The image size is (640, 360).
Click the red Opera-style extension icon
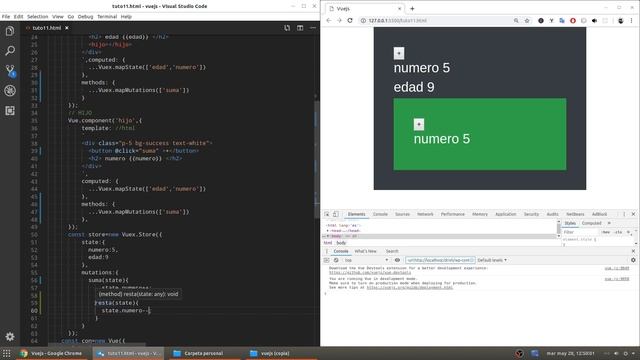573,20
